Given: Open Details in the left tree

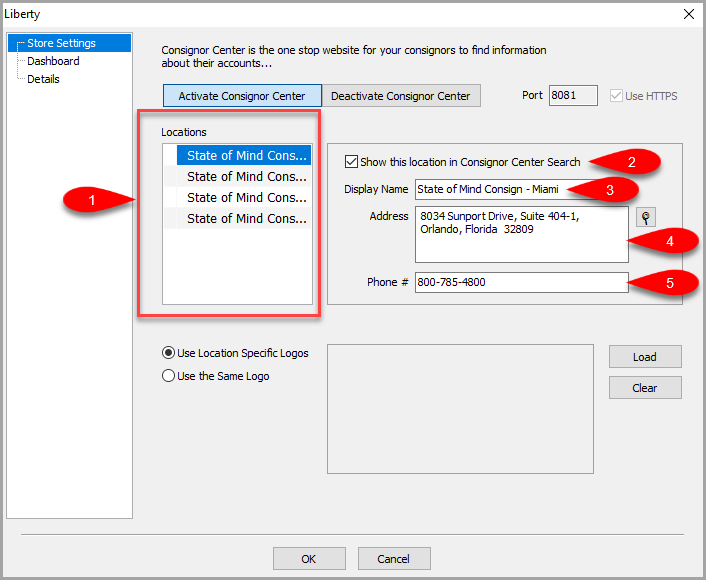Looking at the screenshot, I should (x=43, y=79).
